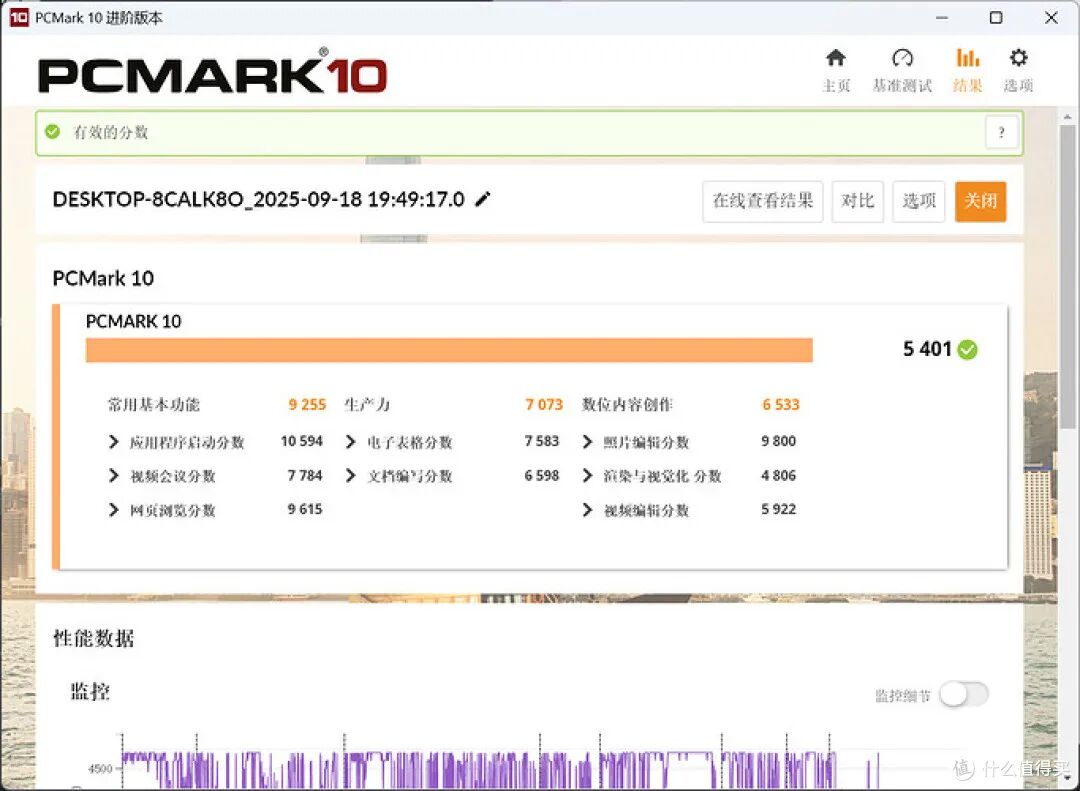Expand the video editing score (视频编辑分数) row
The width and height of the screenshot is (1080, 791).
coord(587,510)
